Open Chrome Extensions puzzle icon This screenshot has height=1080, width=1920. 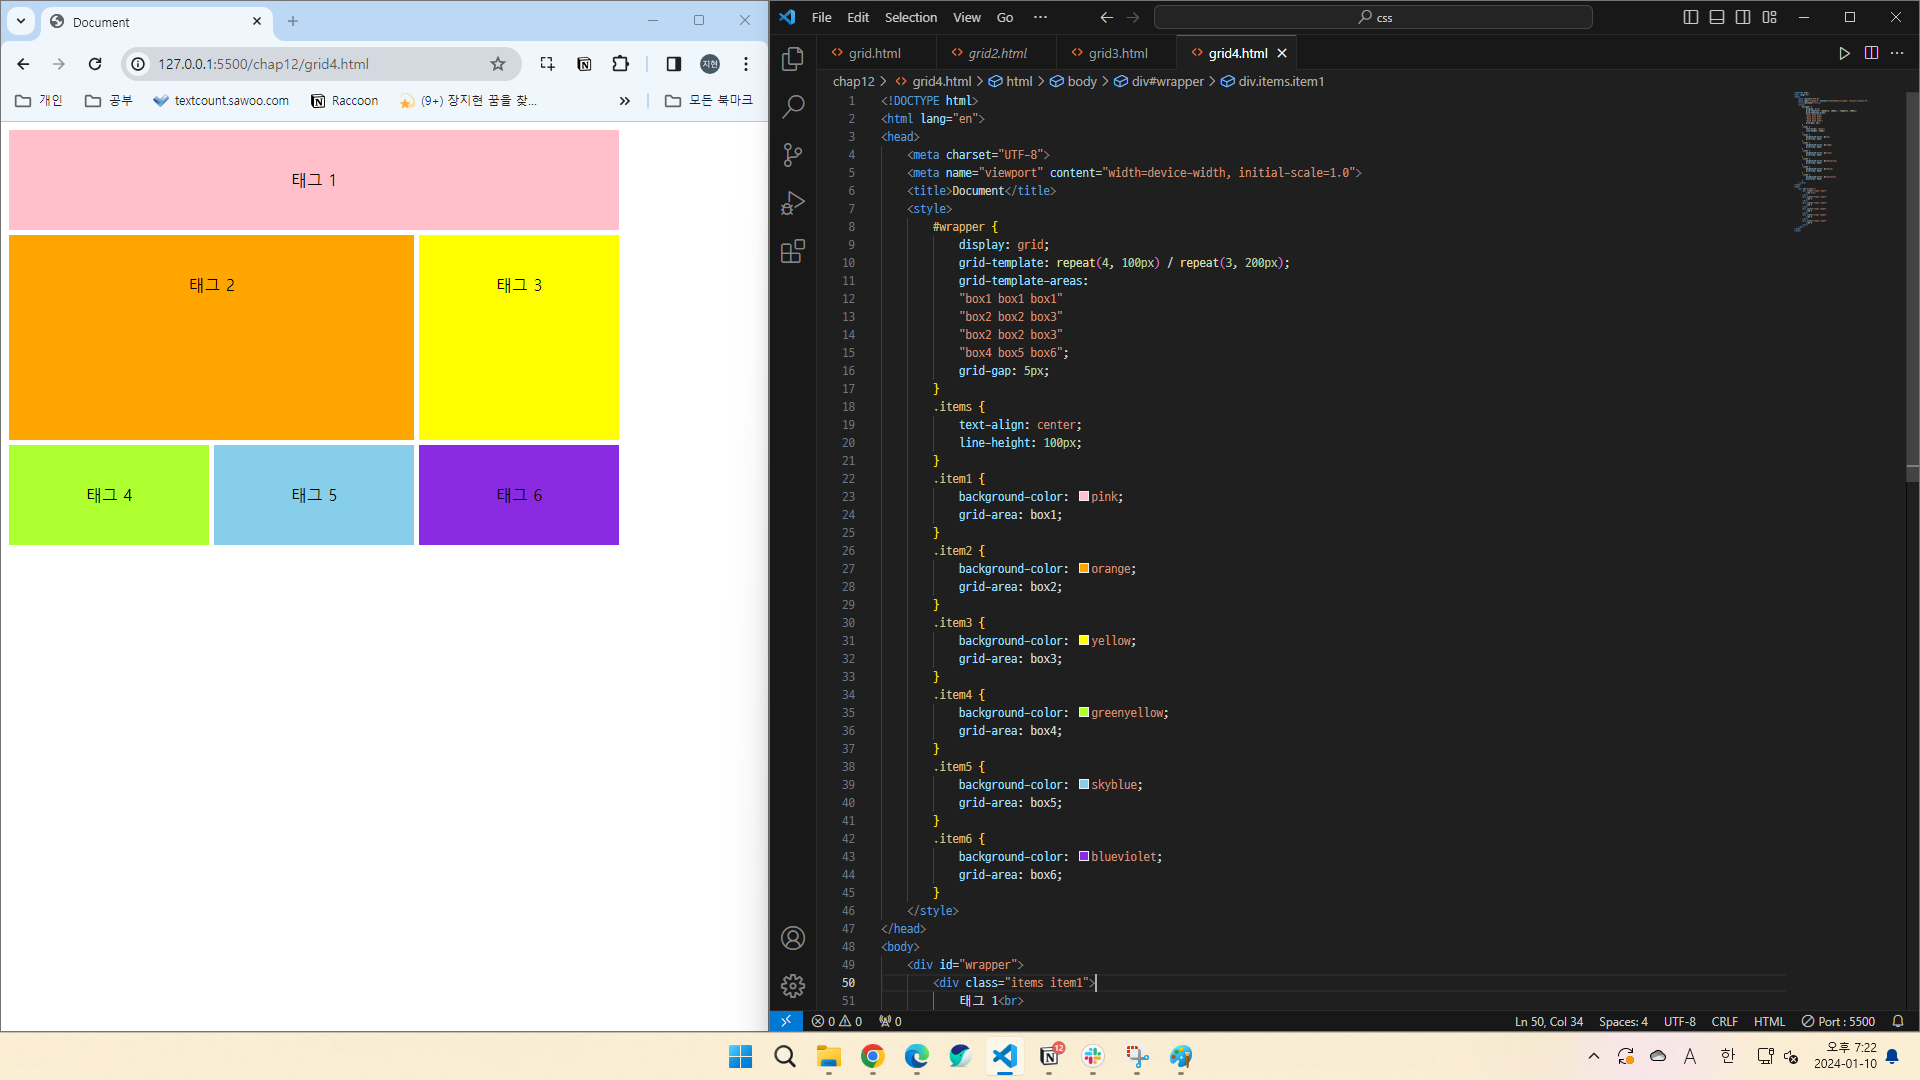point(621,64)
